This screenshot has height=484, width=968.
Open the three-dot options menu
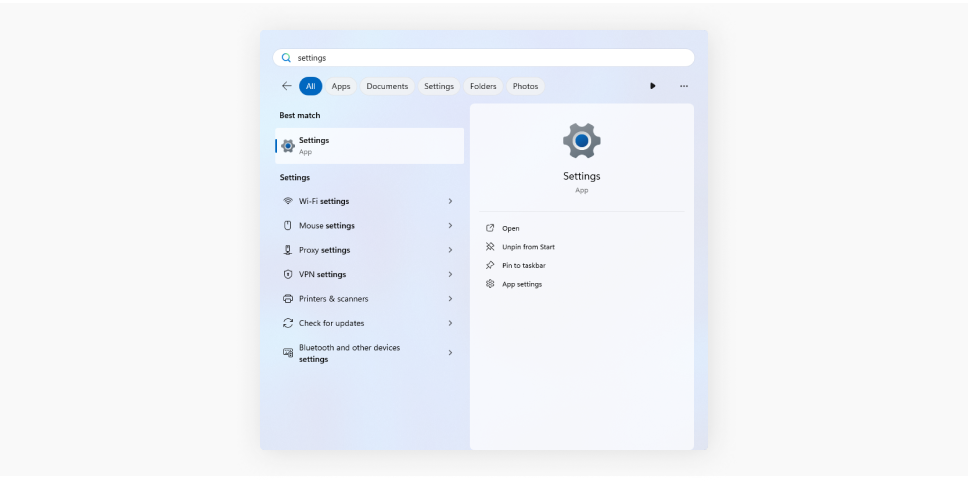coord(684,86)
